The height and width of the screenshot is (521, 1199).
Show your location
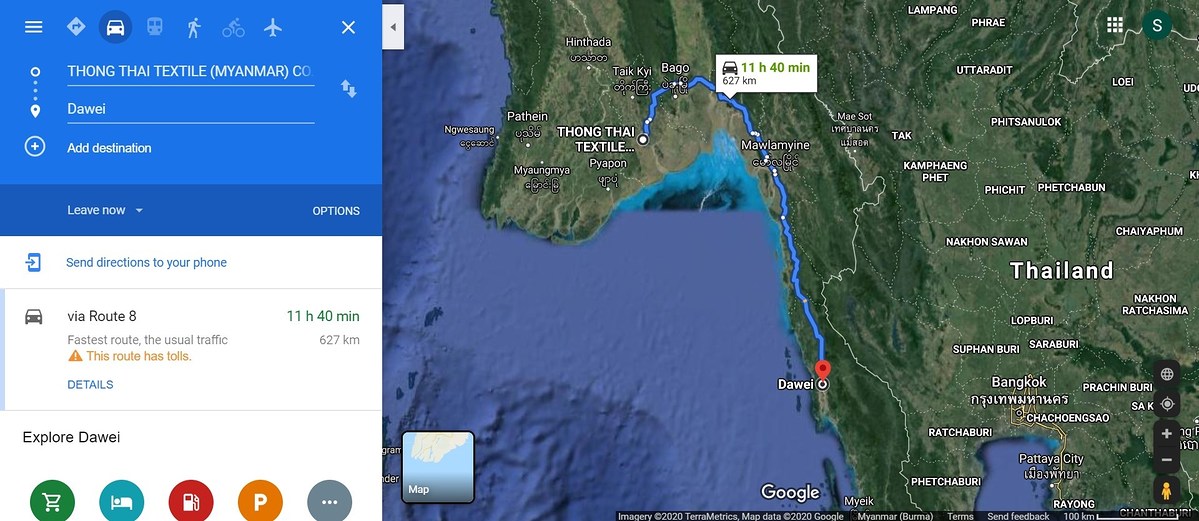1167,404
